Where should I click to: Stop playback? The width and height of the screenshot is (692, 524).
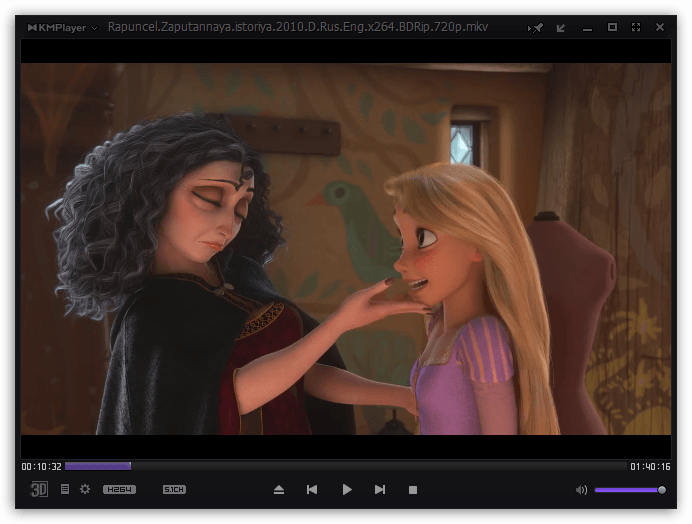[413, 490]
